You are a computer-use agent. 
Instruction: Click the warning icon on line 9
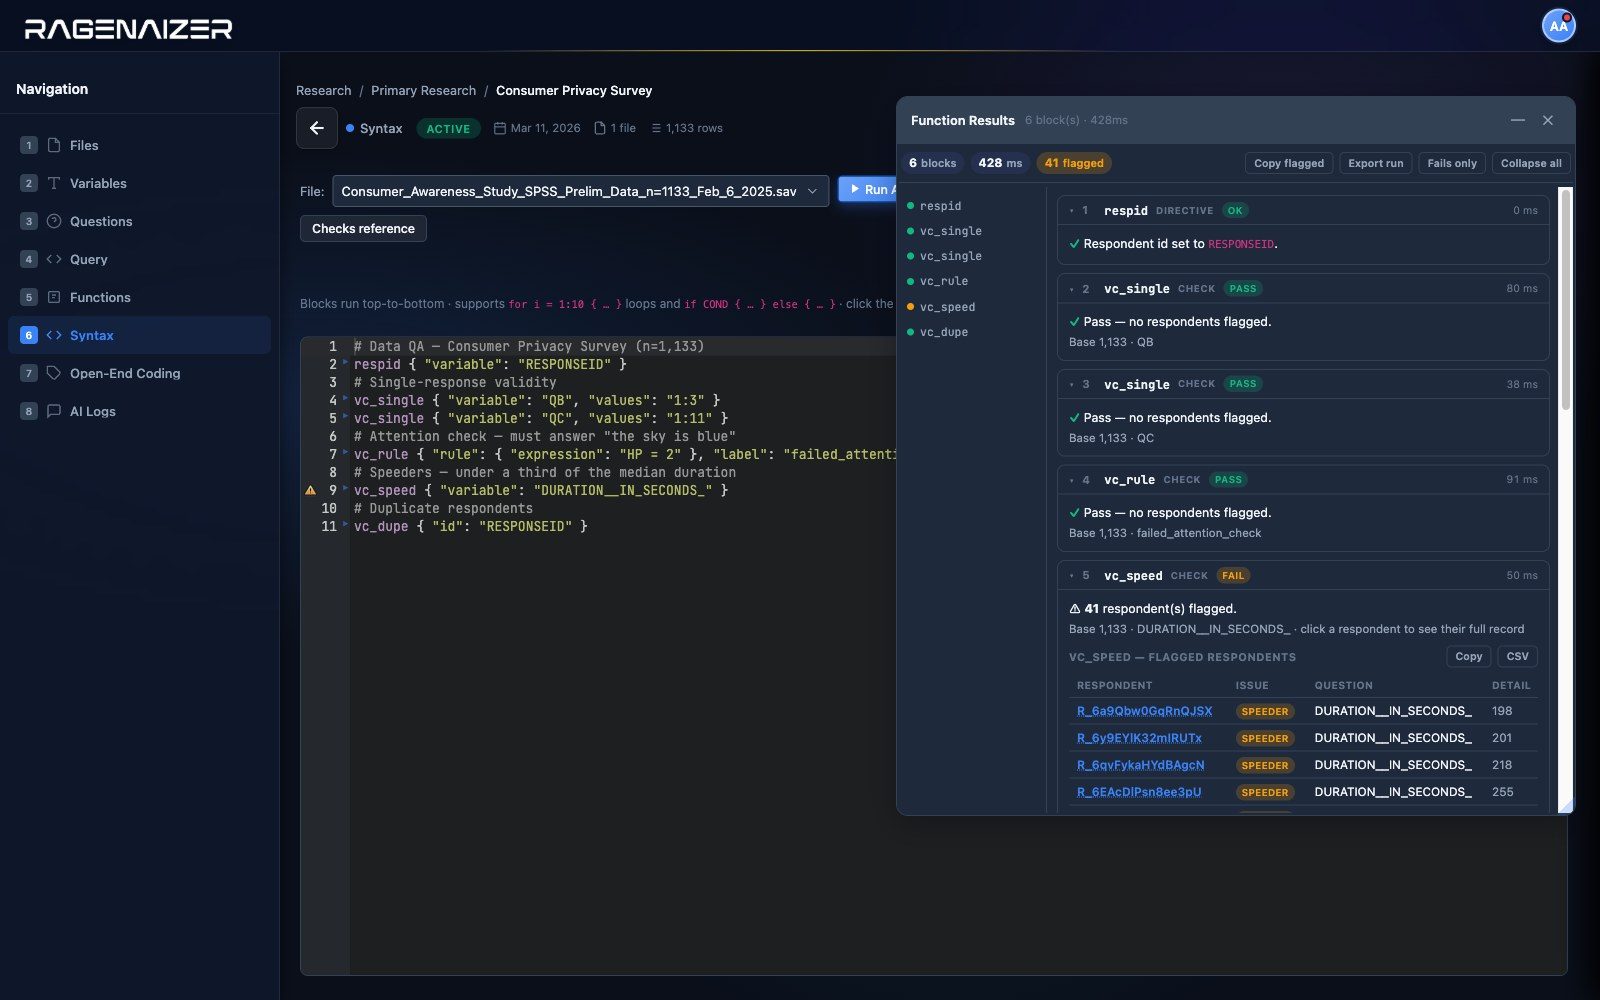(310, 490)
